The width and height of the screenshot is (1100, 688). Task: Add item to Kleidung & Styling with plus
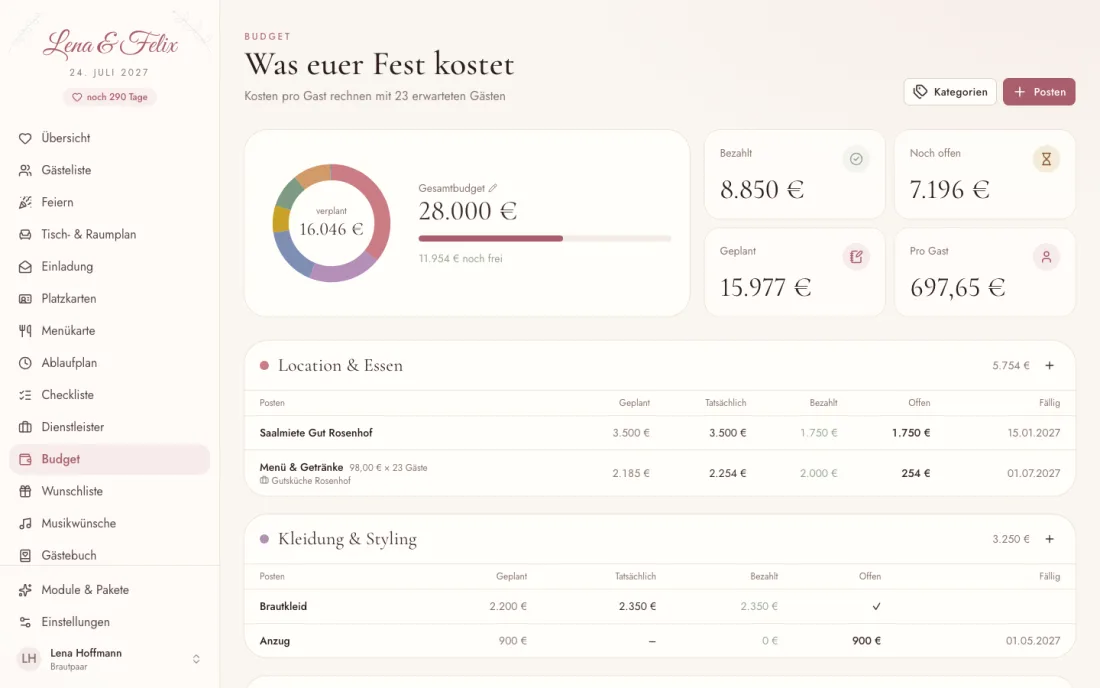coord(1049,539)
